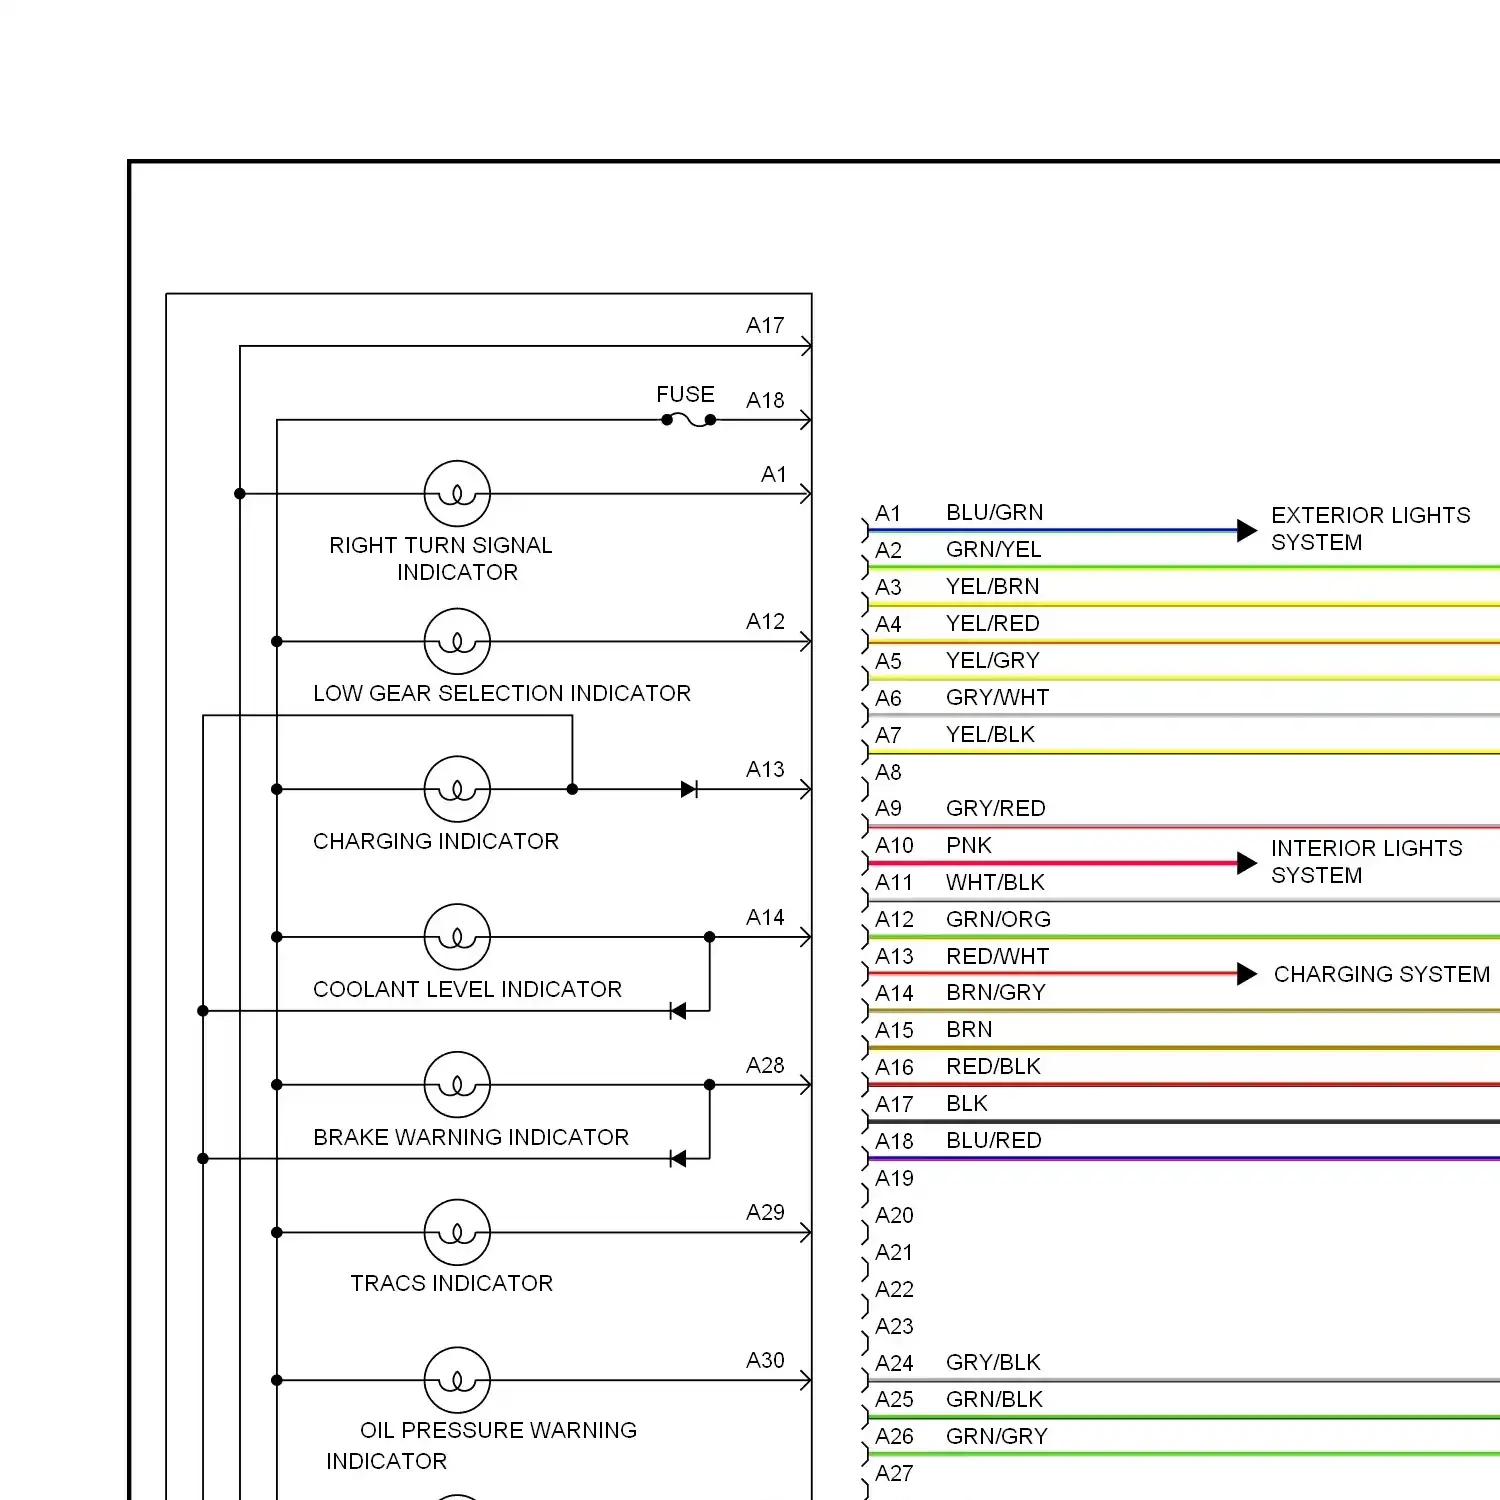Click the diode symbol on A13 line

(689, 789)
